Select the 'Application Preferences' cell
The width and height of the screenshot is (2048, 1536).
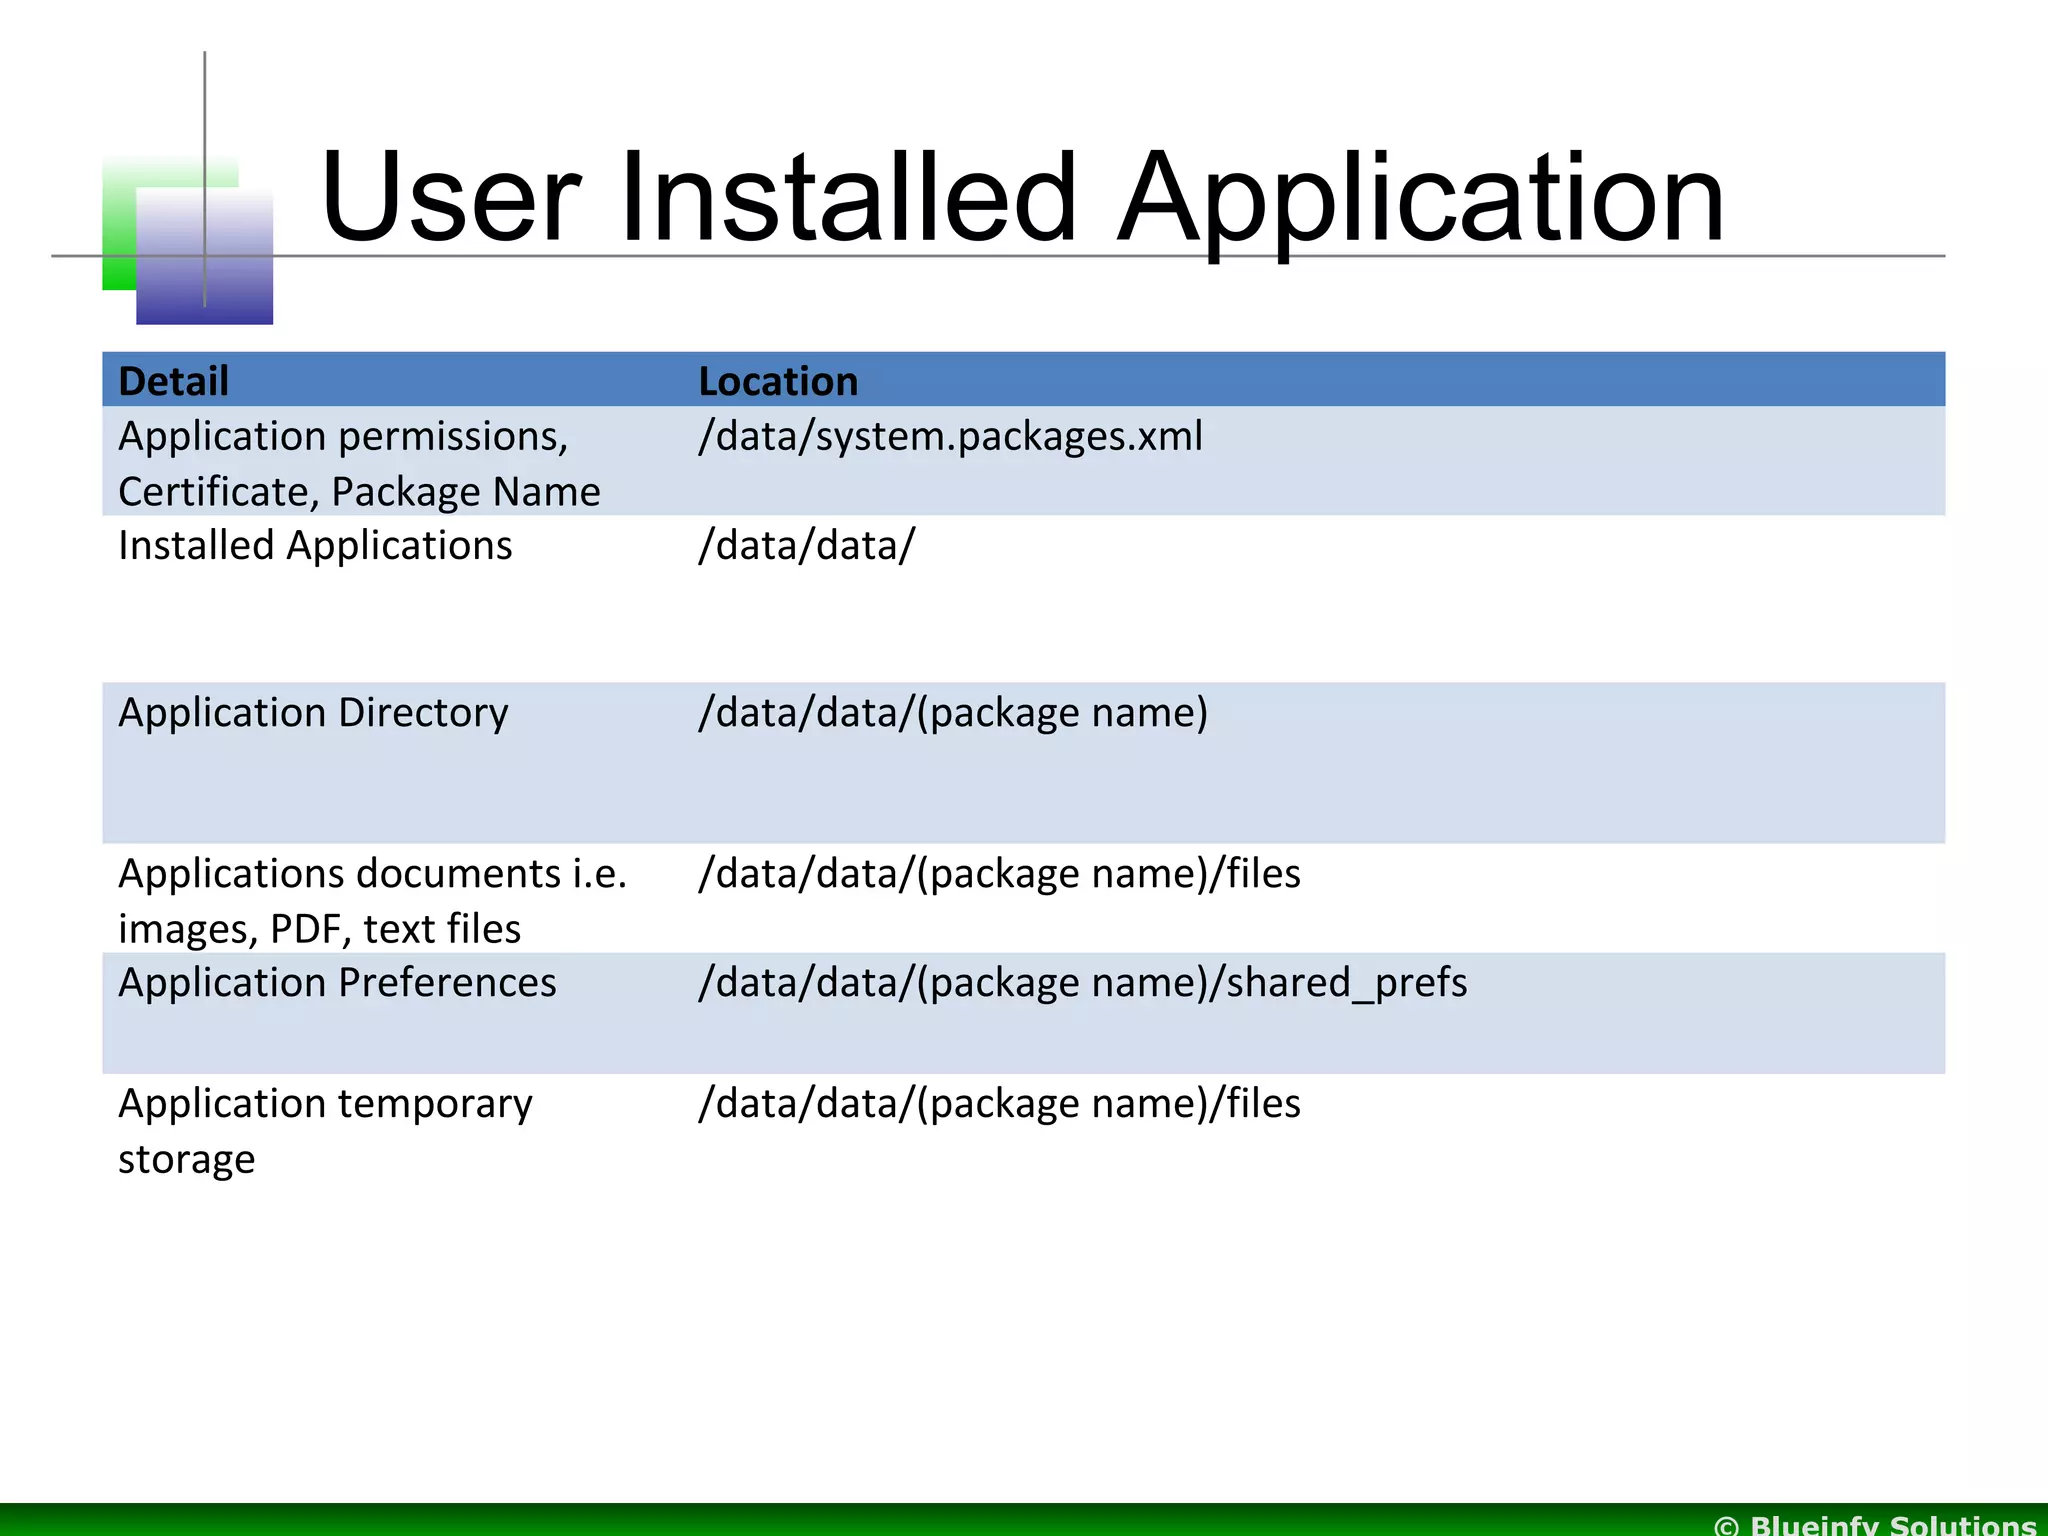[337, 983]
